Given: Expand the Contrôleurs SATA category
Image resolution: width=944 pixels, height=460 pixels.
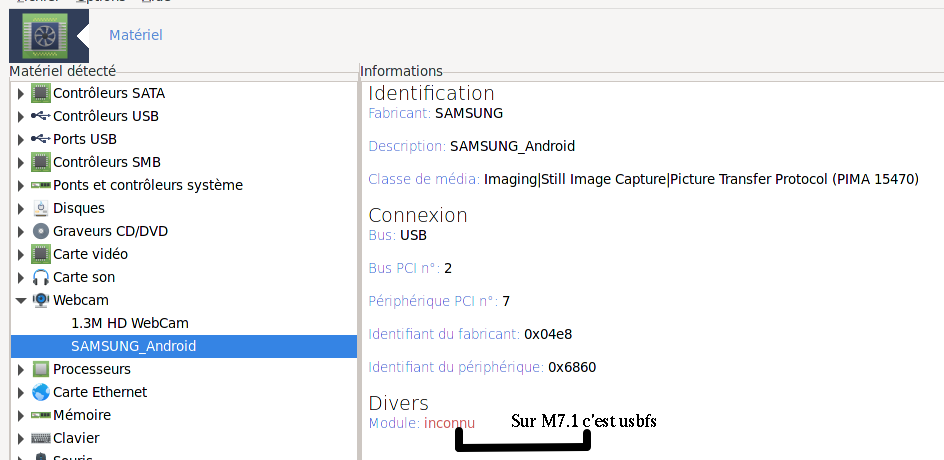Looking at the screenshot, I should tap(20, 93).
